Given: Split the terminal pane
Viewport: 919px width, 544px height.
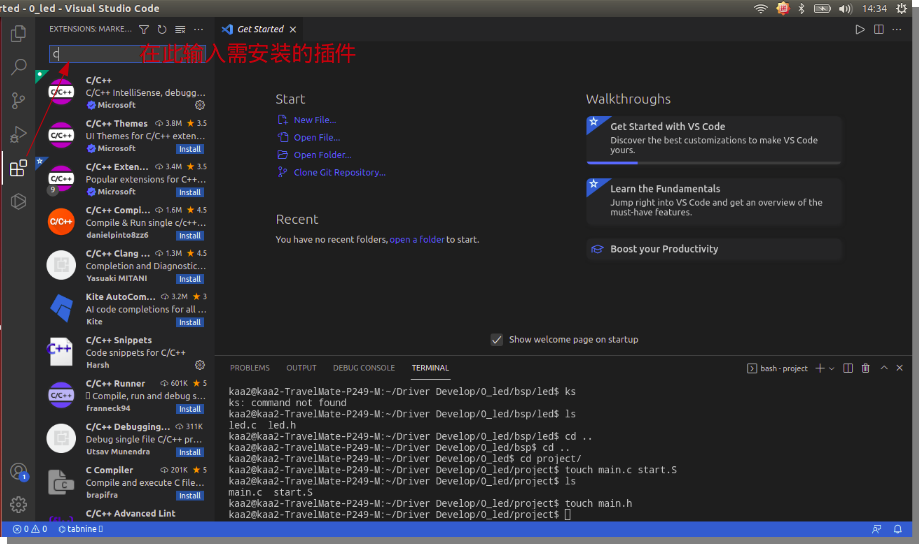Looking at the screenshot, I should tap(847, 368).
